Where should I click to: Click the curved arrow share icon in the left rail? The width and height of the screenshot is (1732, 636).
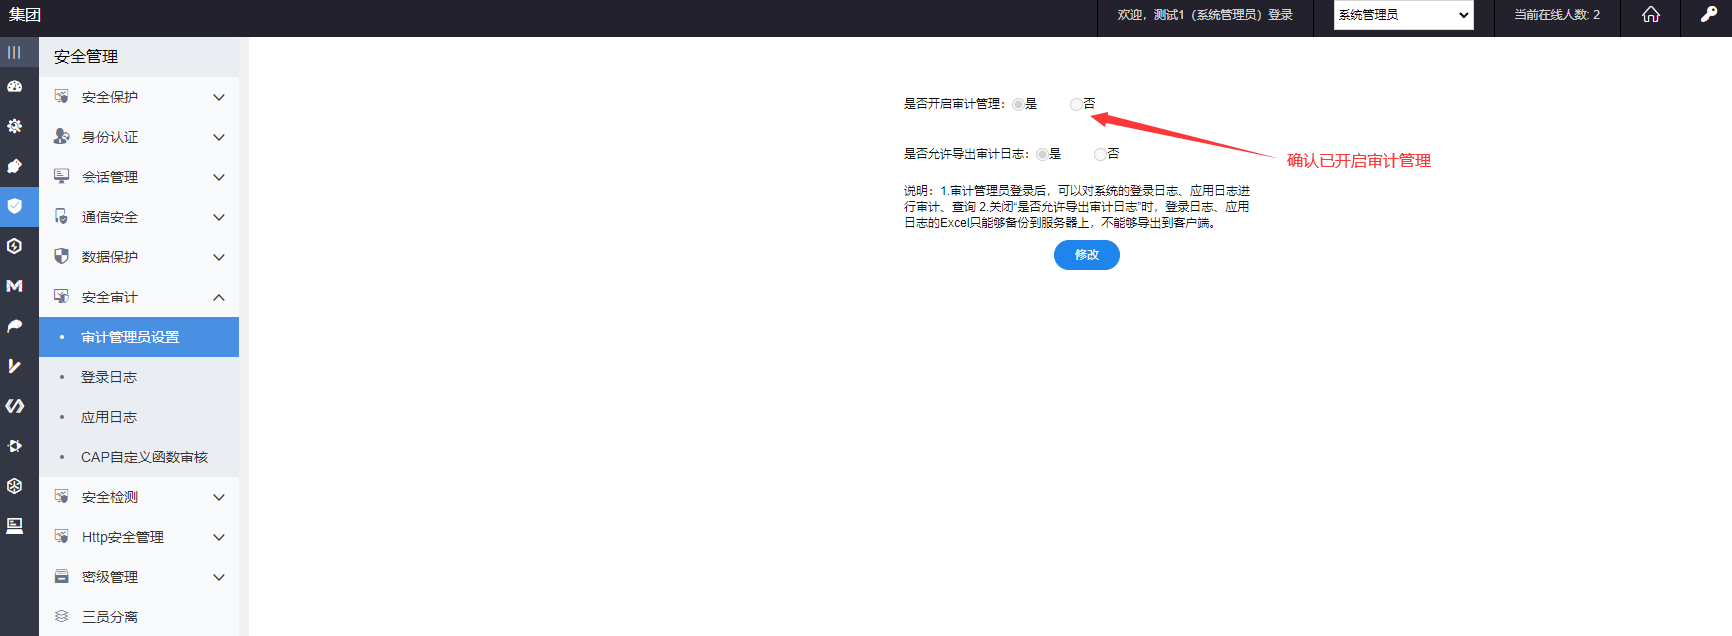[14, 326]
